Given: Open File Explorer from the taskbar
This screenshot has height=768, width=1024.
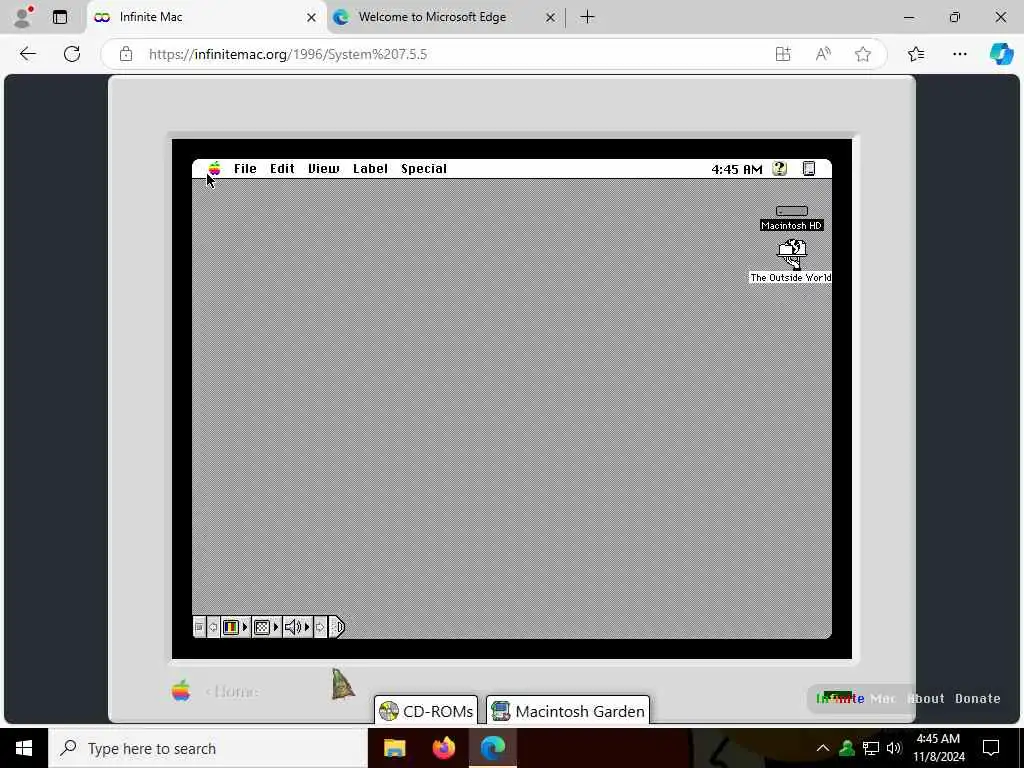Looking at the screenshot, I should (x=394, y=748).
